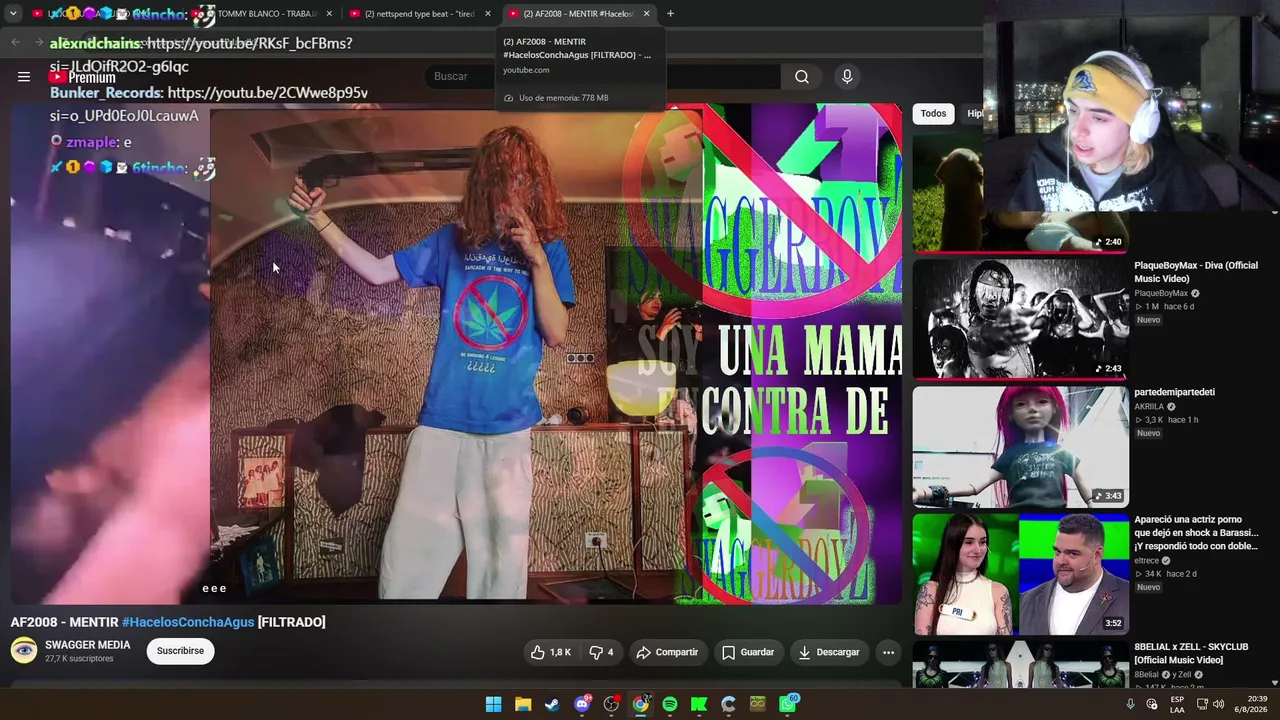Switch to the nettspend type beat tab

pos(420,14)
